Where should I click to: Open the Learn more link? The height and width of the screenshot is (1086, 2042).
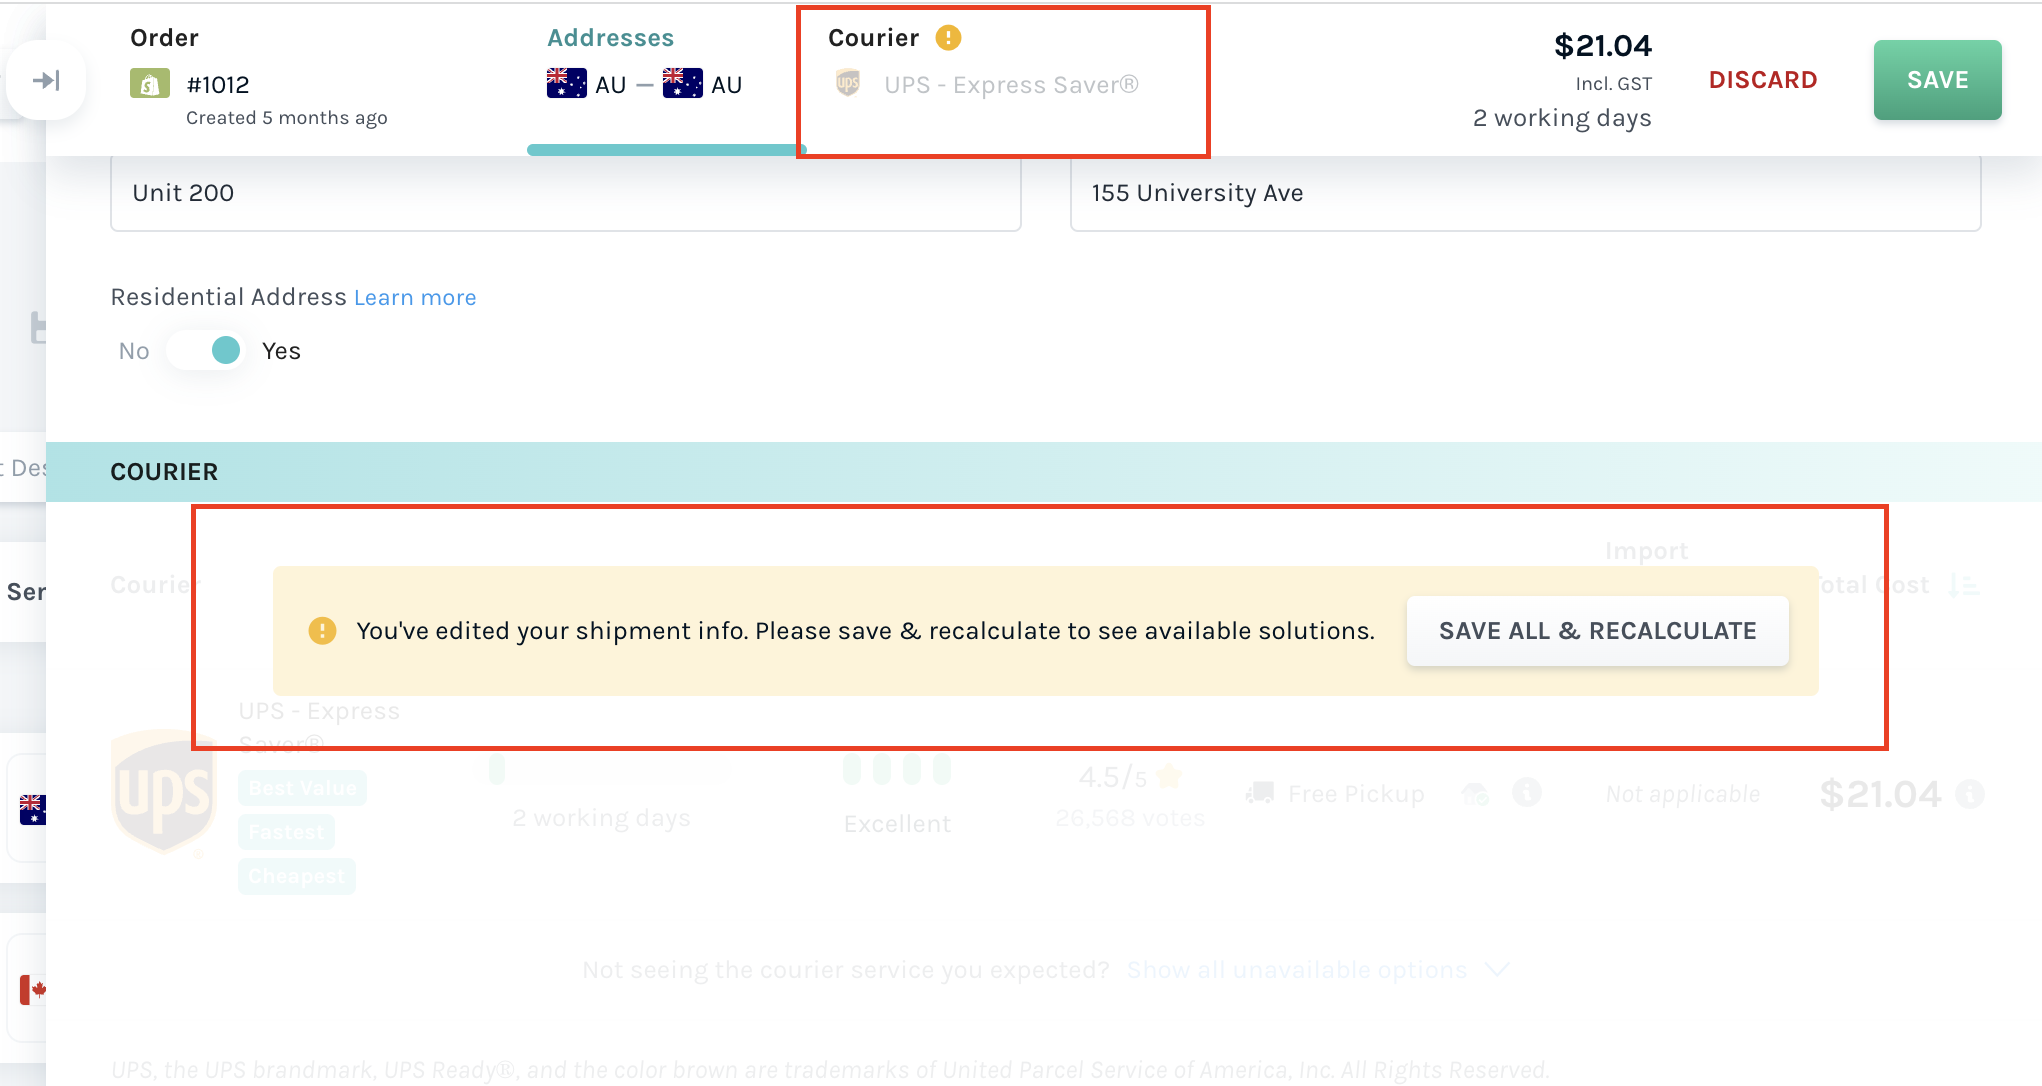point(414,297)
